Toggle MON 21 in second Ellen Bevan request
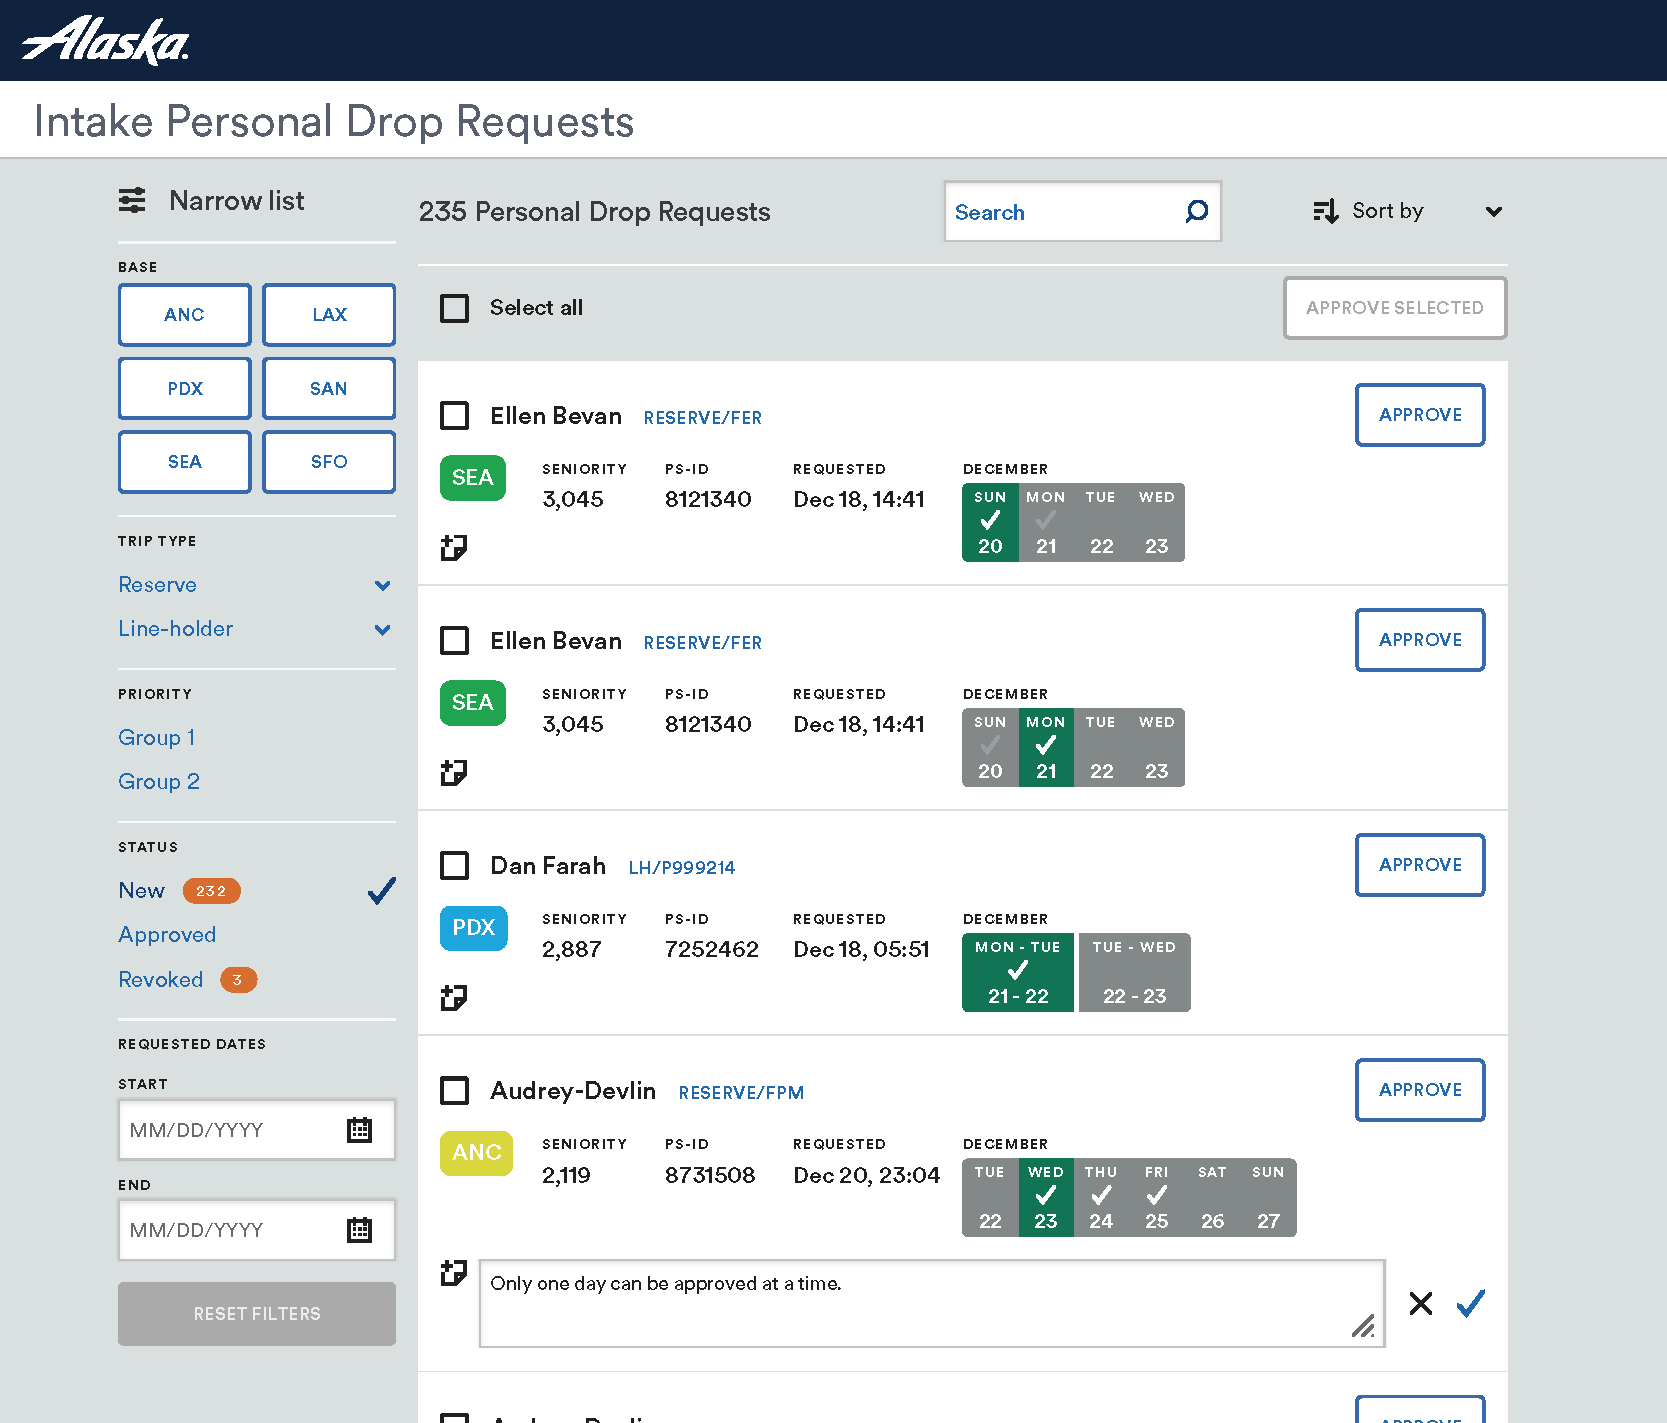1667x1423 pixels. 1046,747
